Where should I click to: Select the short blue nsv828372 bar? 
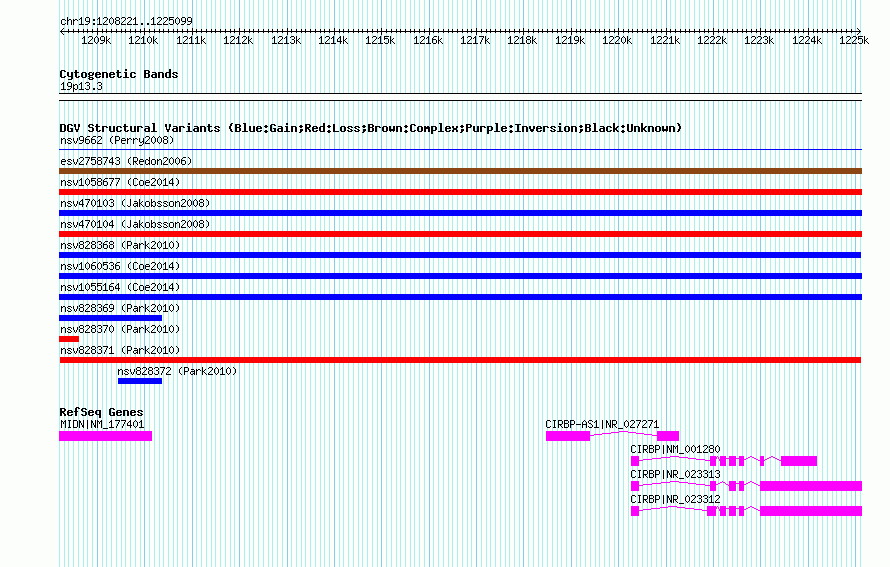(x=140, y=381)
